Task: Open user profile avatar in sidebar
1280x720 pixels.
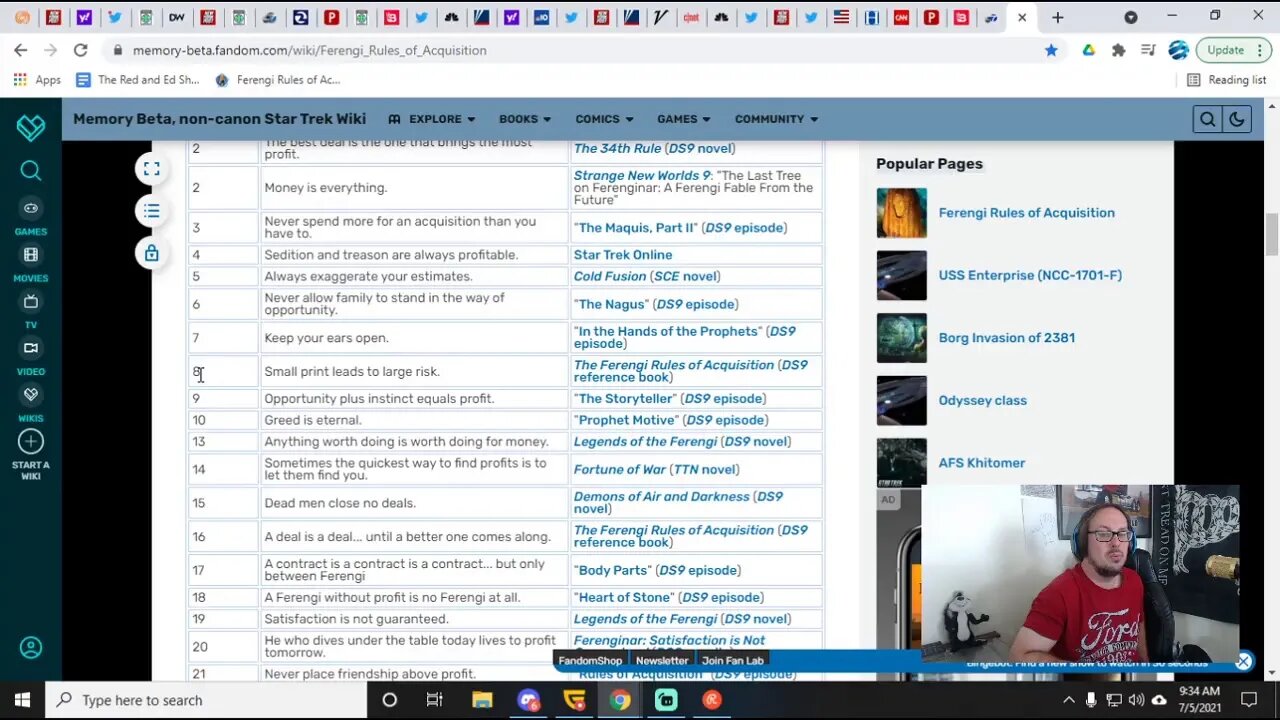Action: (31, 648)
